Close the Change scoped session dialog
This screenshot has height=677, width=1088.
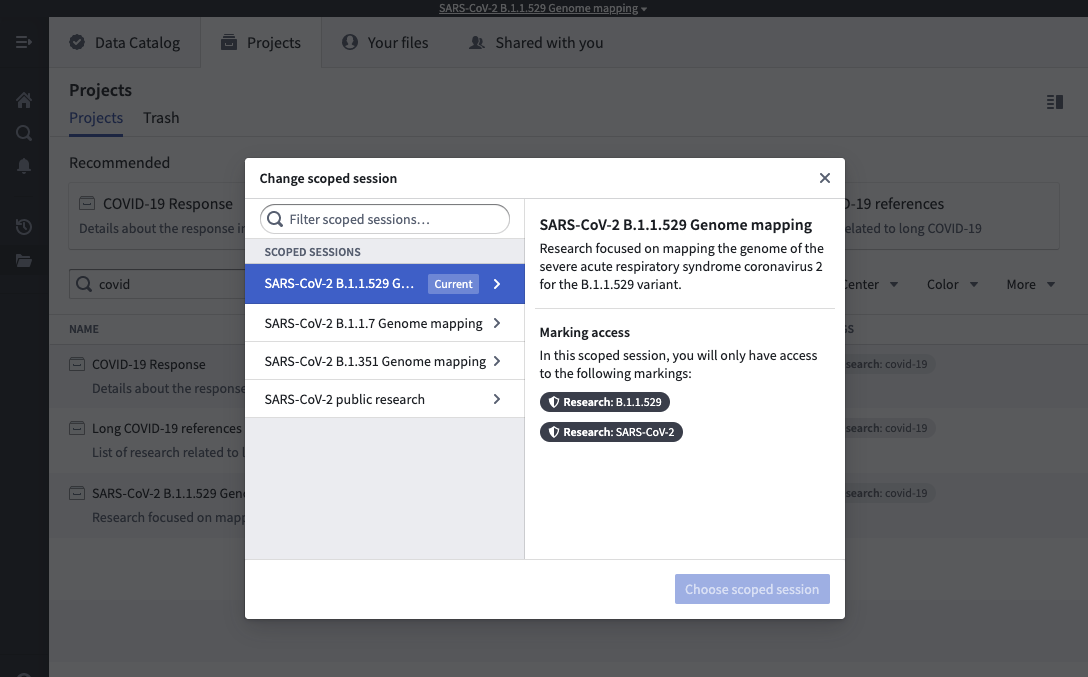tap(824, 178)
